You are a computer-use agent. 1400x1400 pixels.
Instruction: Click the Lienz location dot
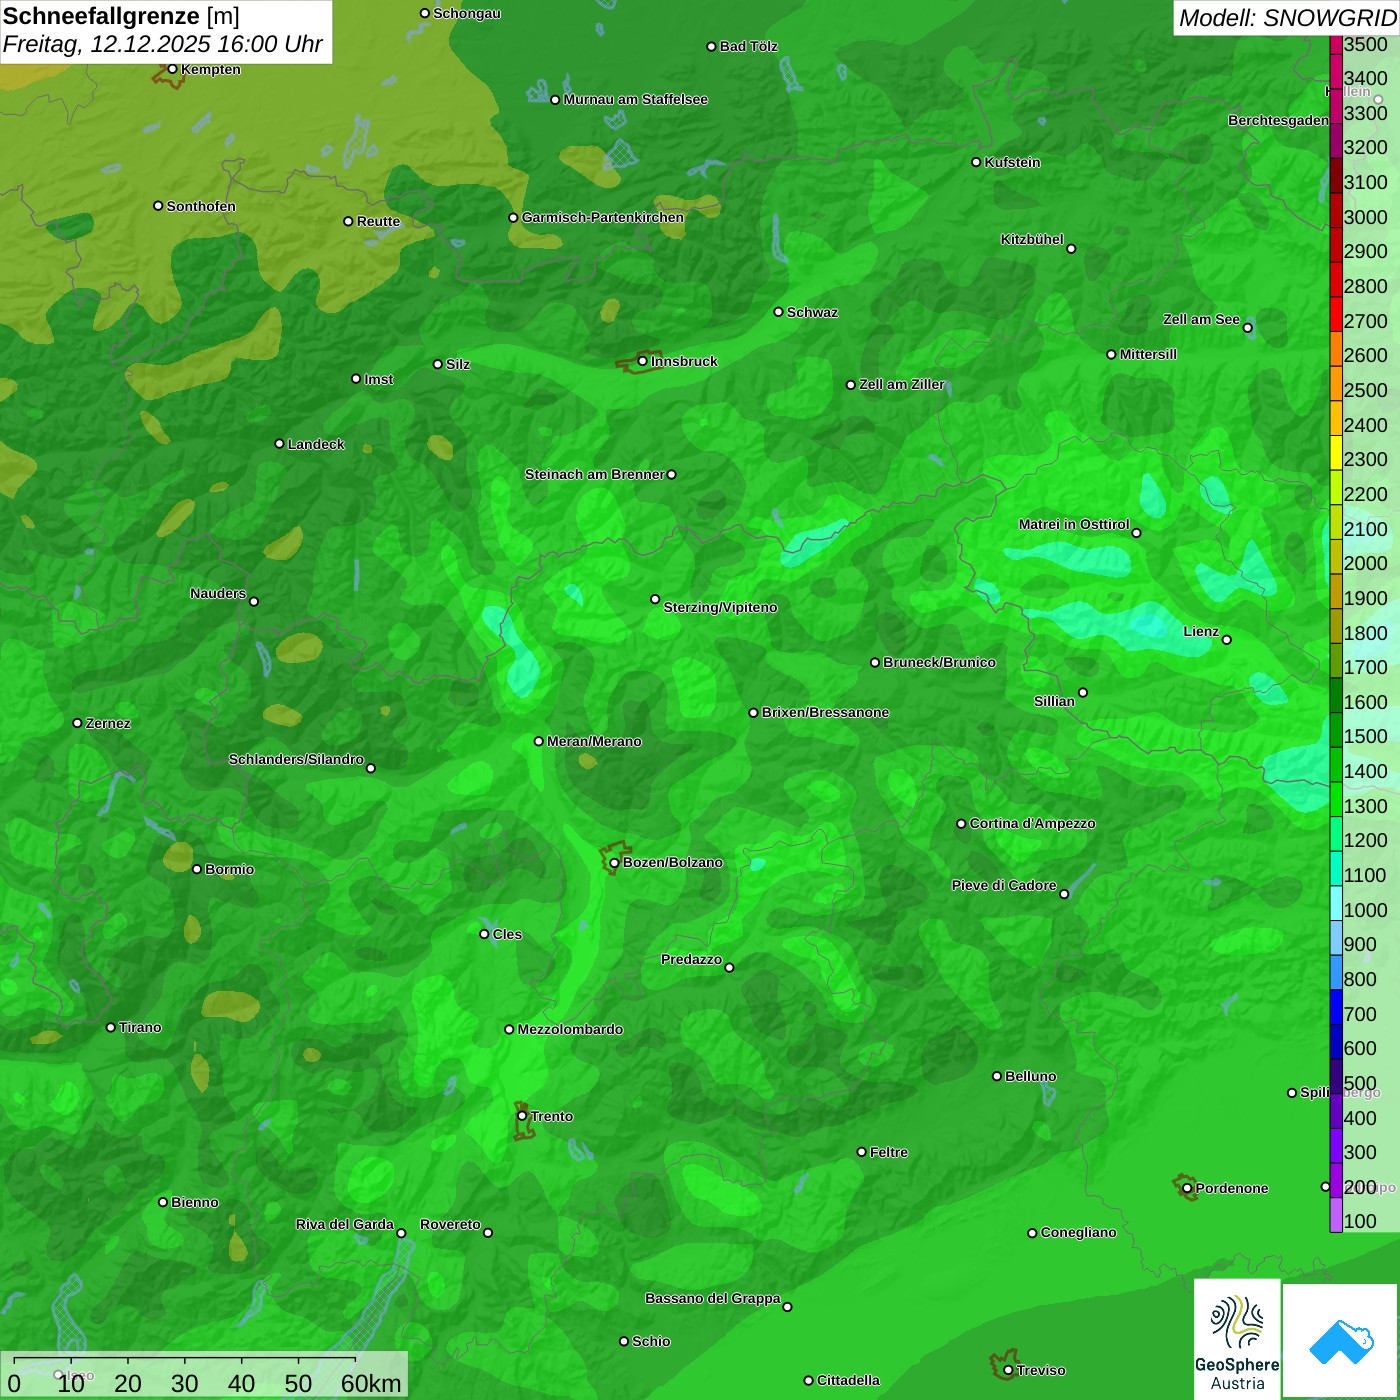click(x=1227, y=640)
